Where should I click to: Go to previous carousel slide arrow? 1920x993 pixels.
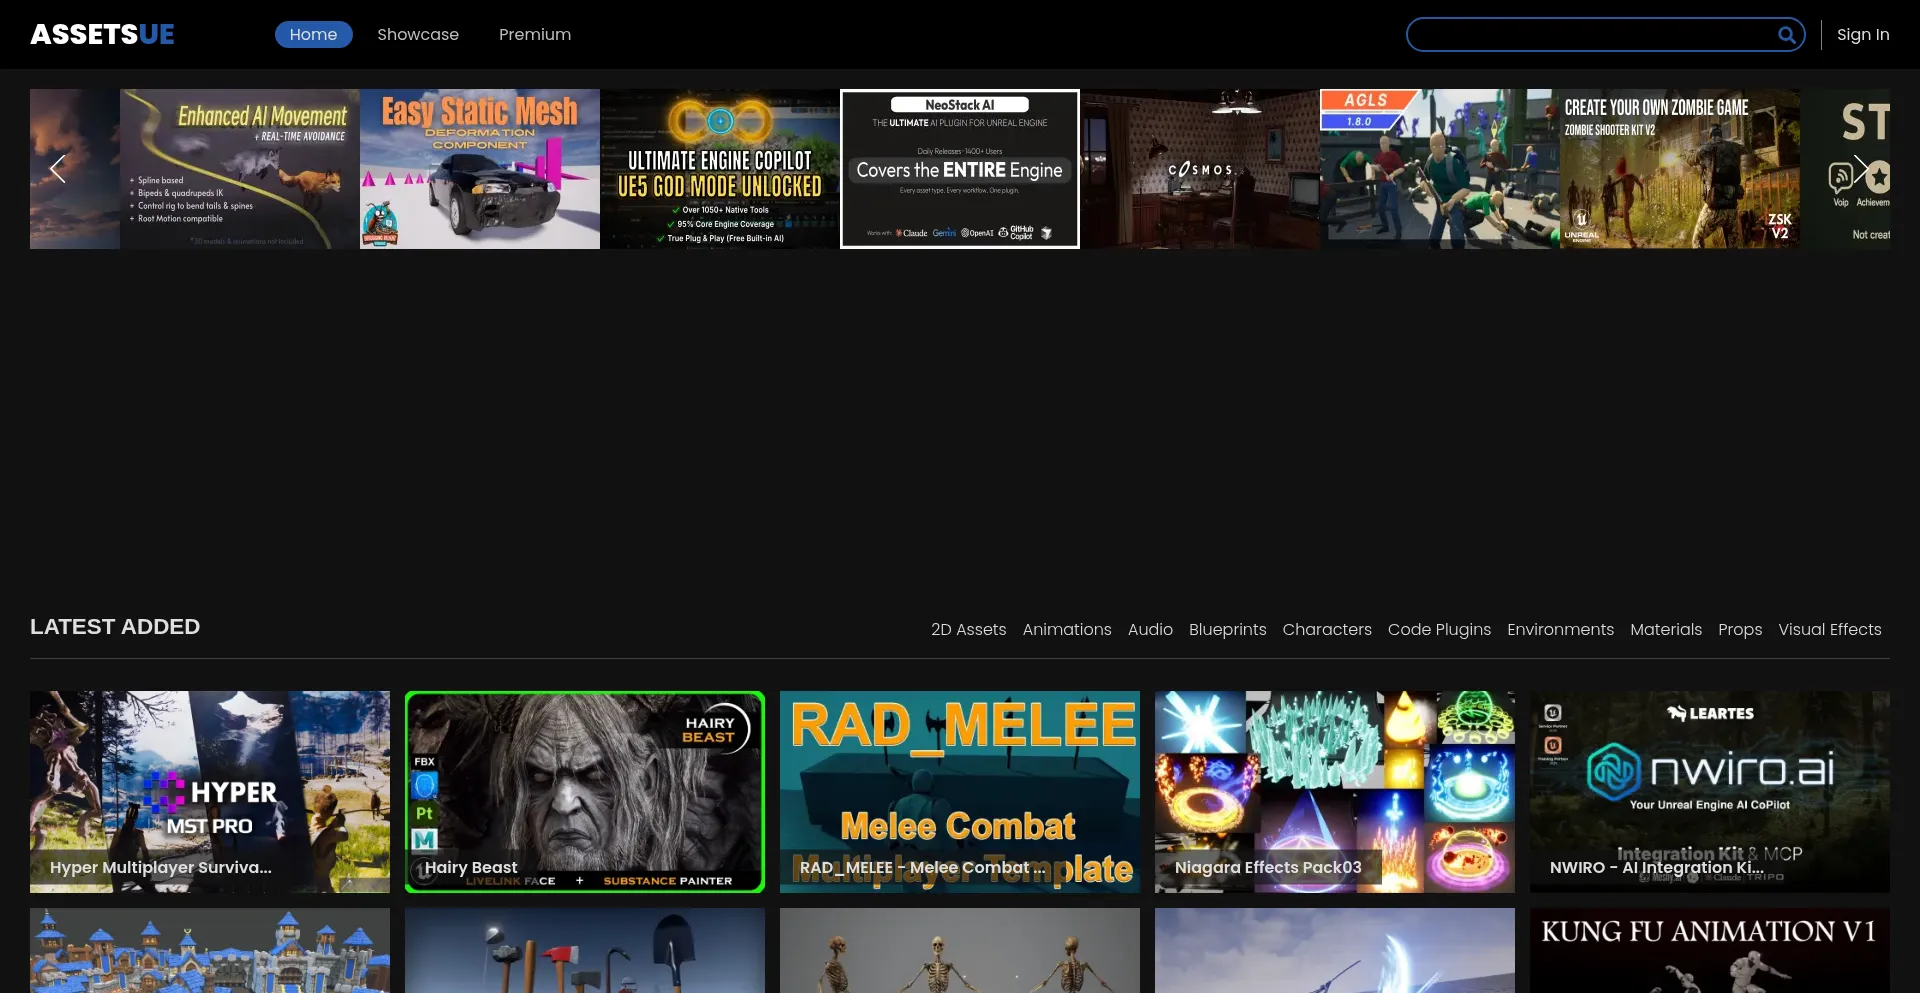(x=58, y=169)
